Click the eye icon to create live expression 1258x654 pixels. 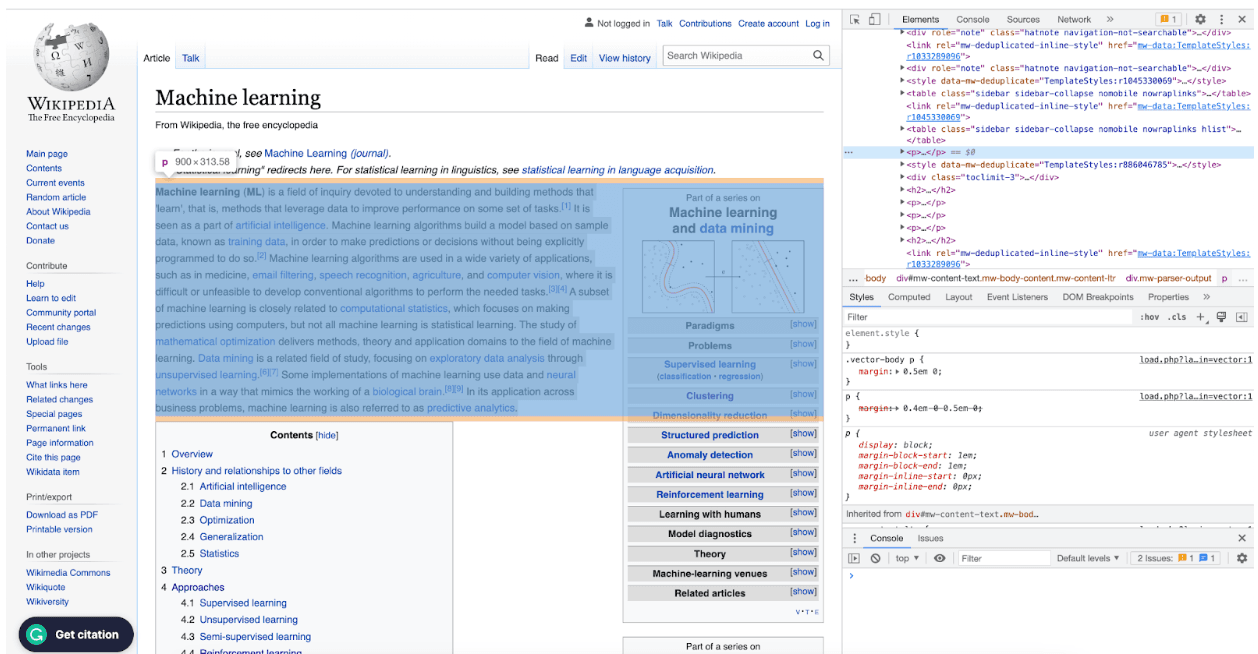tap(938, 558)
